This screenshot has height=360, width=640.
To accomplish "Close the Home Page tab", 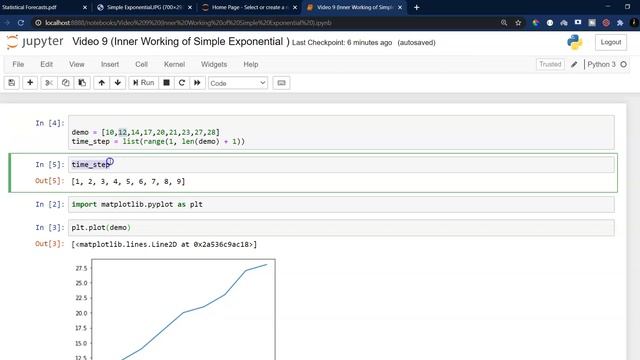I will (295, 7).
